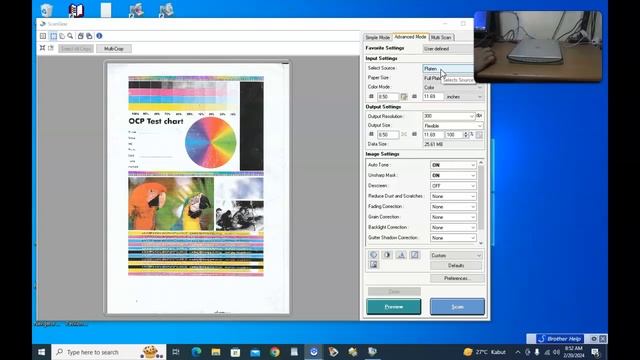Open the Recycle Bin on the desktop

pyautogui.click(x=47, y=10)
